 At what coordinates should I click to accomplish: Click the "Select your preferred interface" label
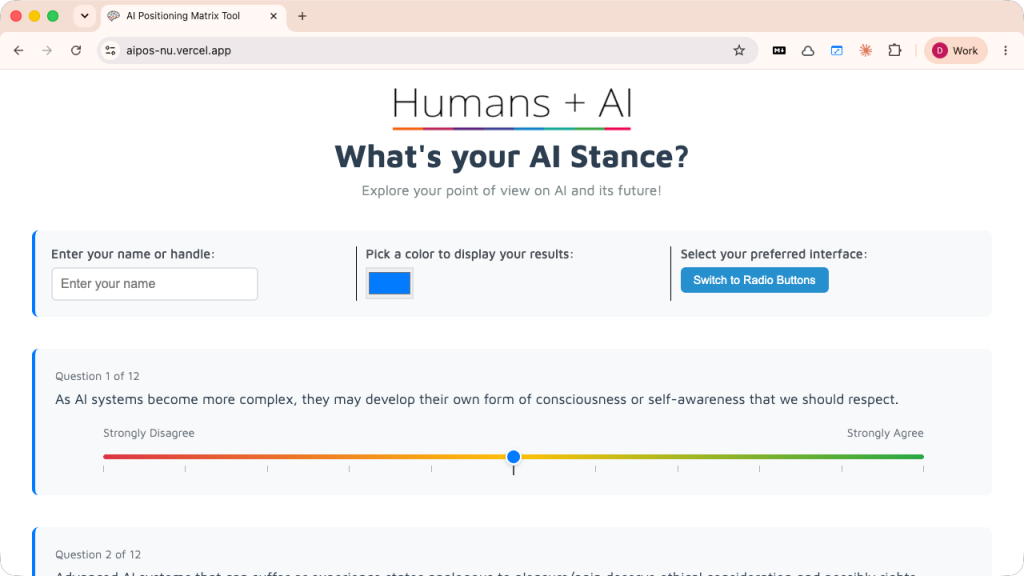[774, 254]
